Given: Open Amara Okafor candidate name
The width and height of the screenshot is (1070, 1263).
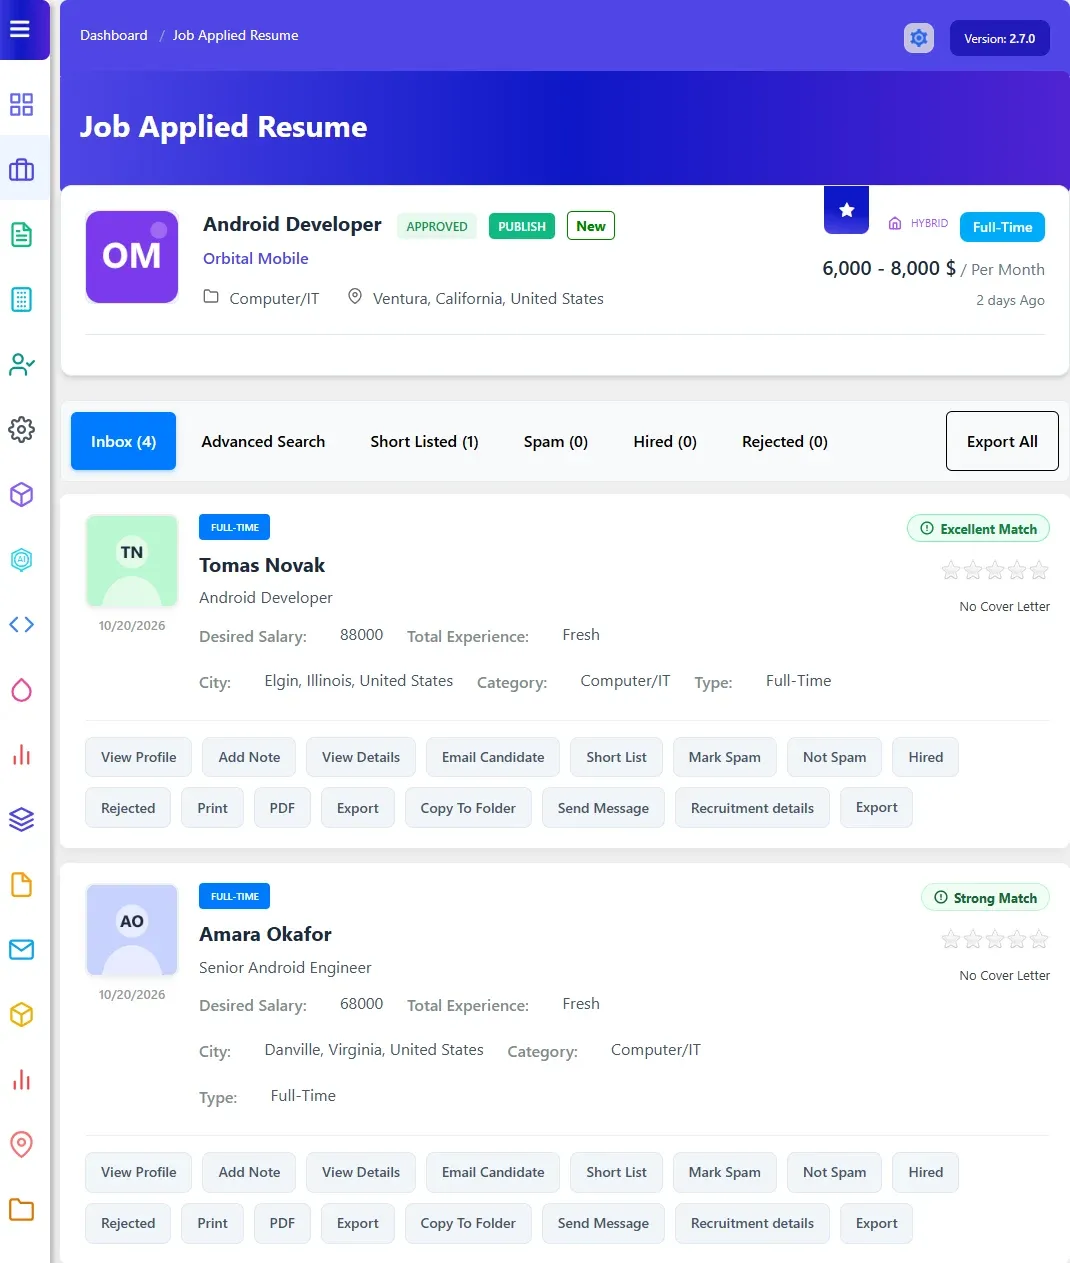Looking at the screenshot, I should tap(265, 934).
